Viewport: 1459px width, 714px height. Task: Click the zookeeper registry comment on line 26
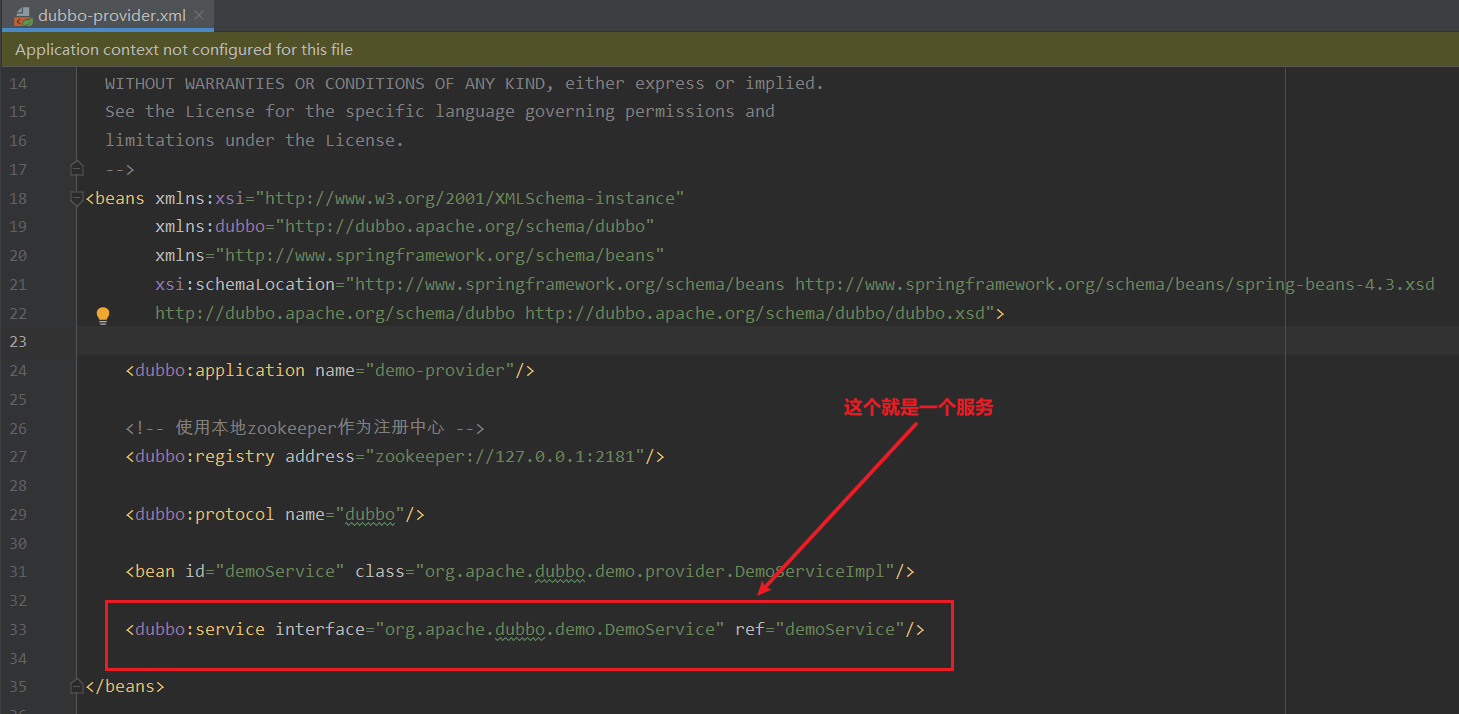coord(305,428)
